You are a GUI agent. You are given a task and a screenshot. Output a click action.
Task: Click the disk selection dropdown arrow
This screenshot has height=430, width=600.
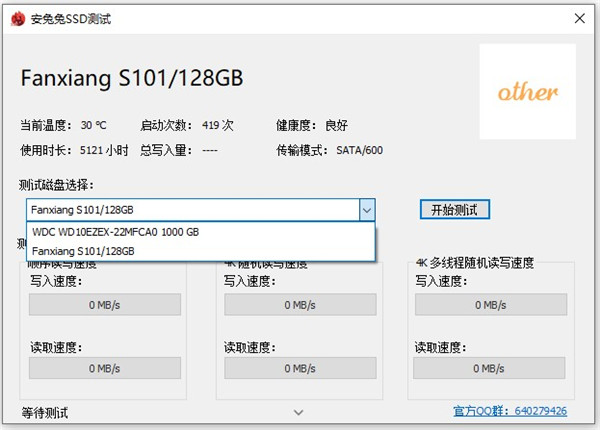point(367,210)
